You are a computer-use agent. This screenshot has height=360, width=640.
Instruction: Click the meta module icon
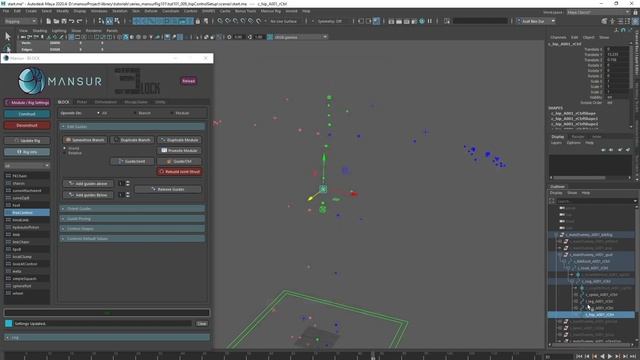[x=8, y=271]
